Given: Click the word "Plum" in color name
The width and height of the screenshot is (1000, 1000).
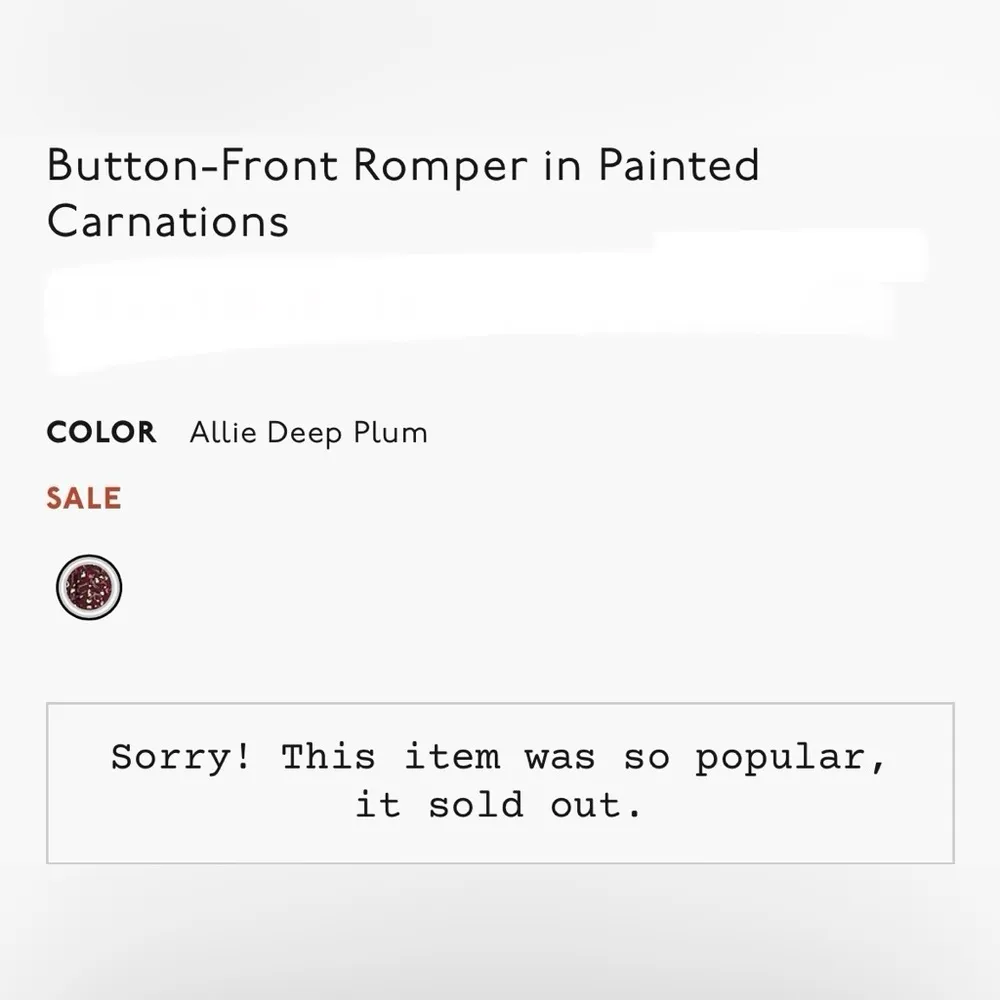Looking at the screenshot, I should tap(389, 432).
